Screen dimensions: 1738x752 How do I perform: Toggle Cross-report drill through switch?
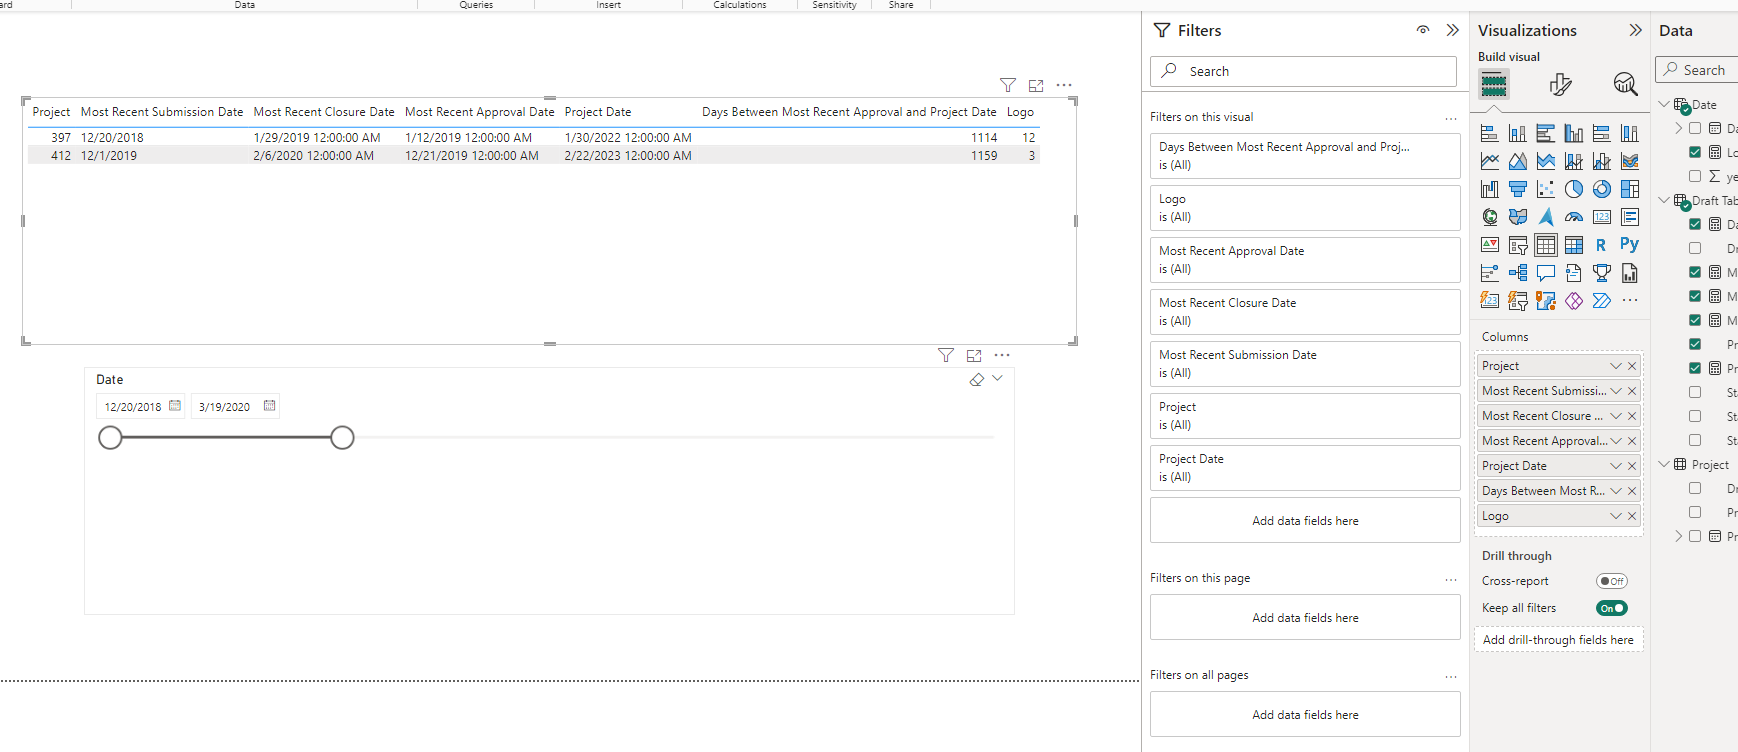click(x=1612, y=581)
